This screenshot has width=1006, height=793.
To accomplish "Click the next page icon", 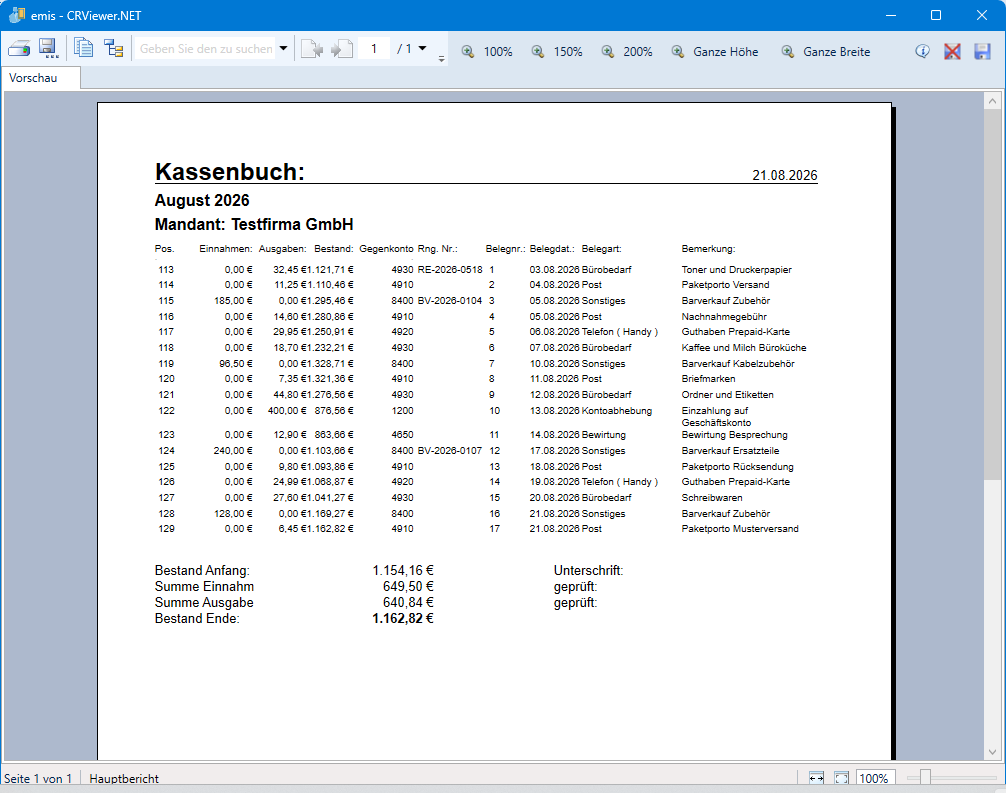I will [x=342, y=49].
